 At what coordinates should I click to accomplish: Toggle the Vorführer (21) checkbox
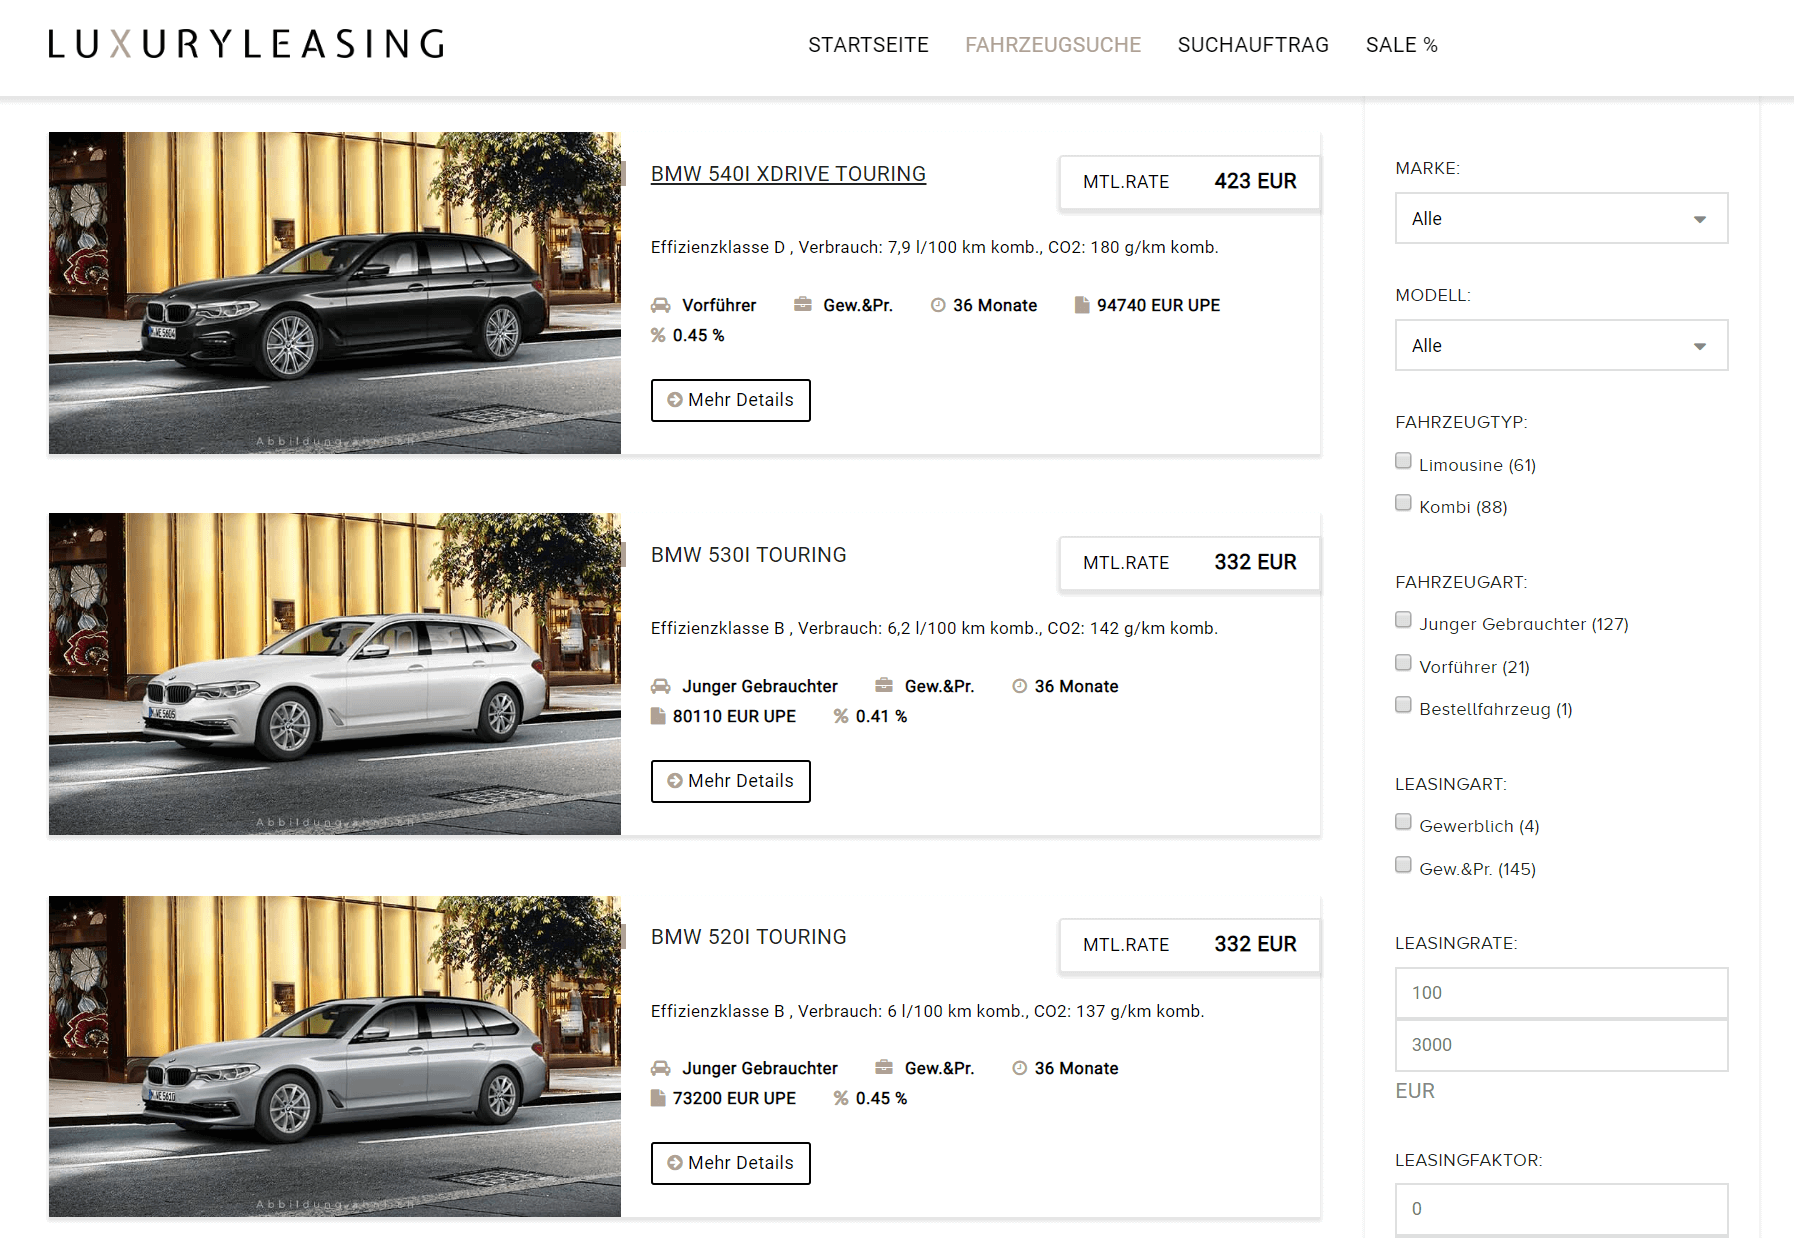(x=1403, y=663)
